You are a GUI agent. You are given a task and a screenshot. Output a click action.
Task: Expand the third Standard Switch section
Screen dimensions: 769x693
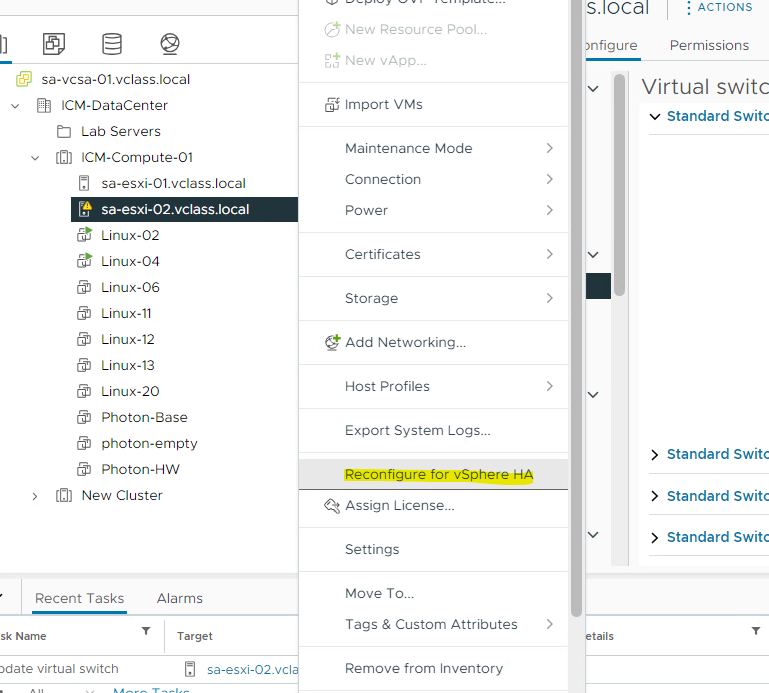[x=654, y=496]
